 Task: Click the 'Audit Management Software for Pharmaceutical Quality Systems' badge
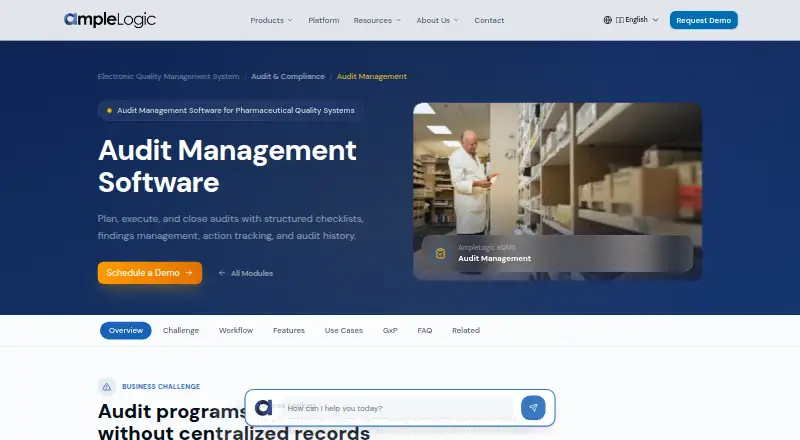point(230,110)
